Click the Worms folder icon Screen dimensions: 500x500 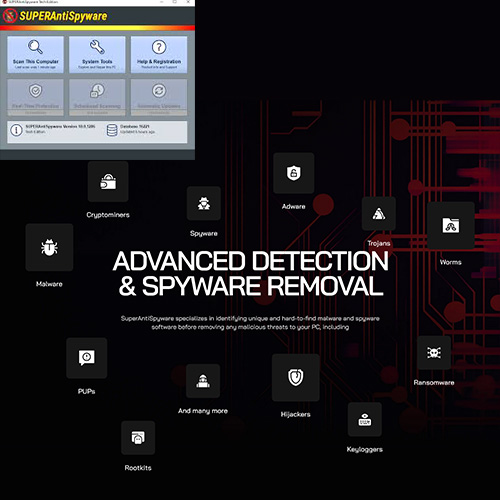451,225
